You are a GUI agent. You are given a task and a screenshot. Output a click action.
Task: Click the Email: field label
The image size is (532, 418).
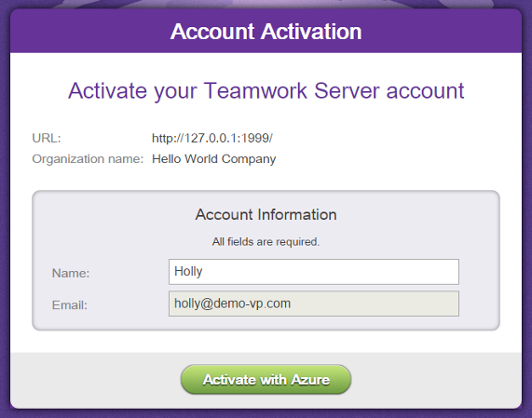tap(70, 305)
